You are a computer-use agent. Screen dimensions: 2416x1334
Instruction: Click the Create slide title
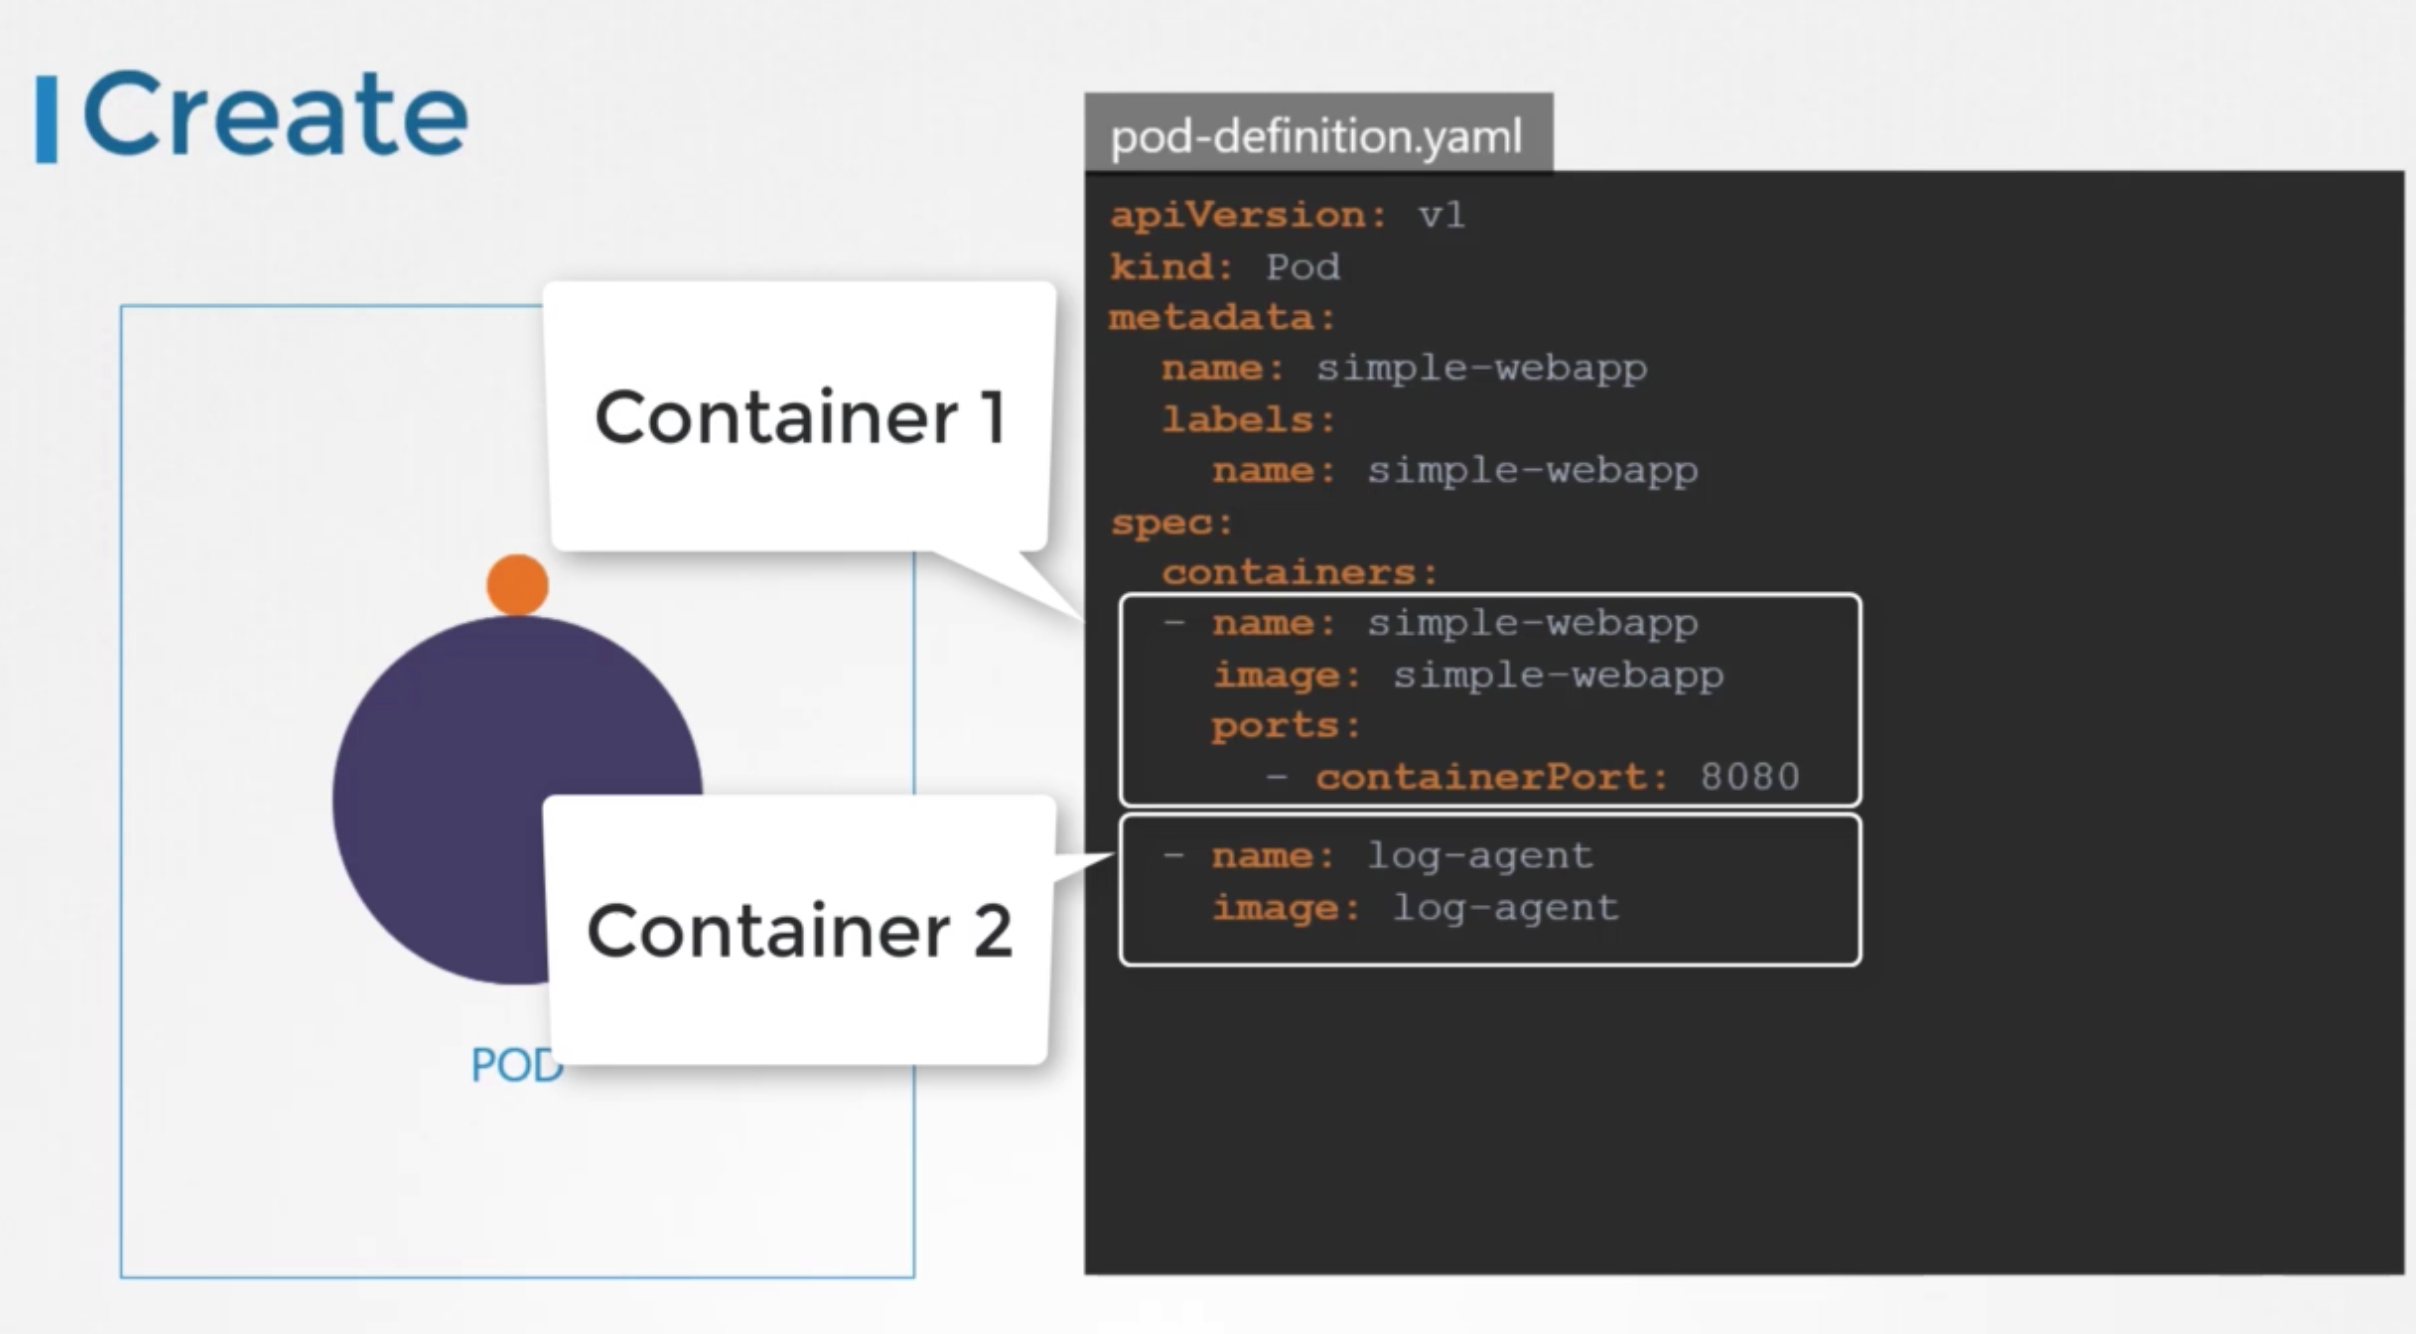pyautogui.click(x=275, y=115)
